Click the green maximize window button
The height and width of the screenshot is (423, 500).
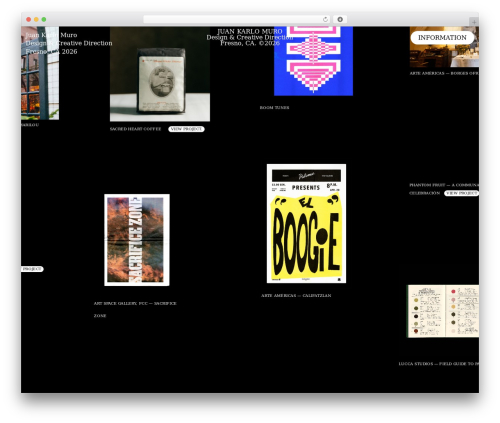click(x=44, y=19)
